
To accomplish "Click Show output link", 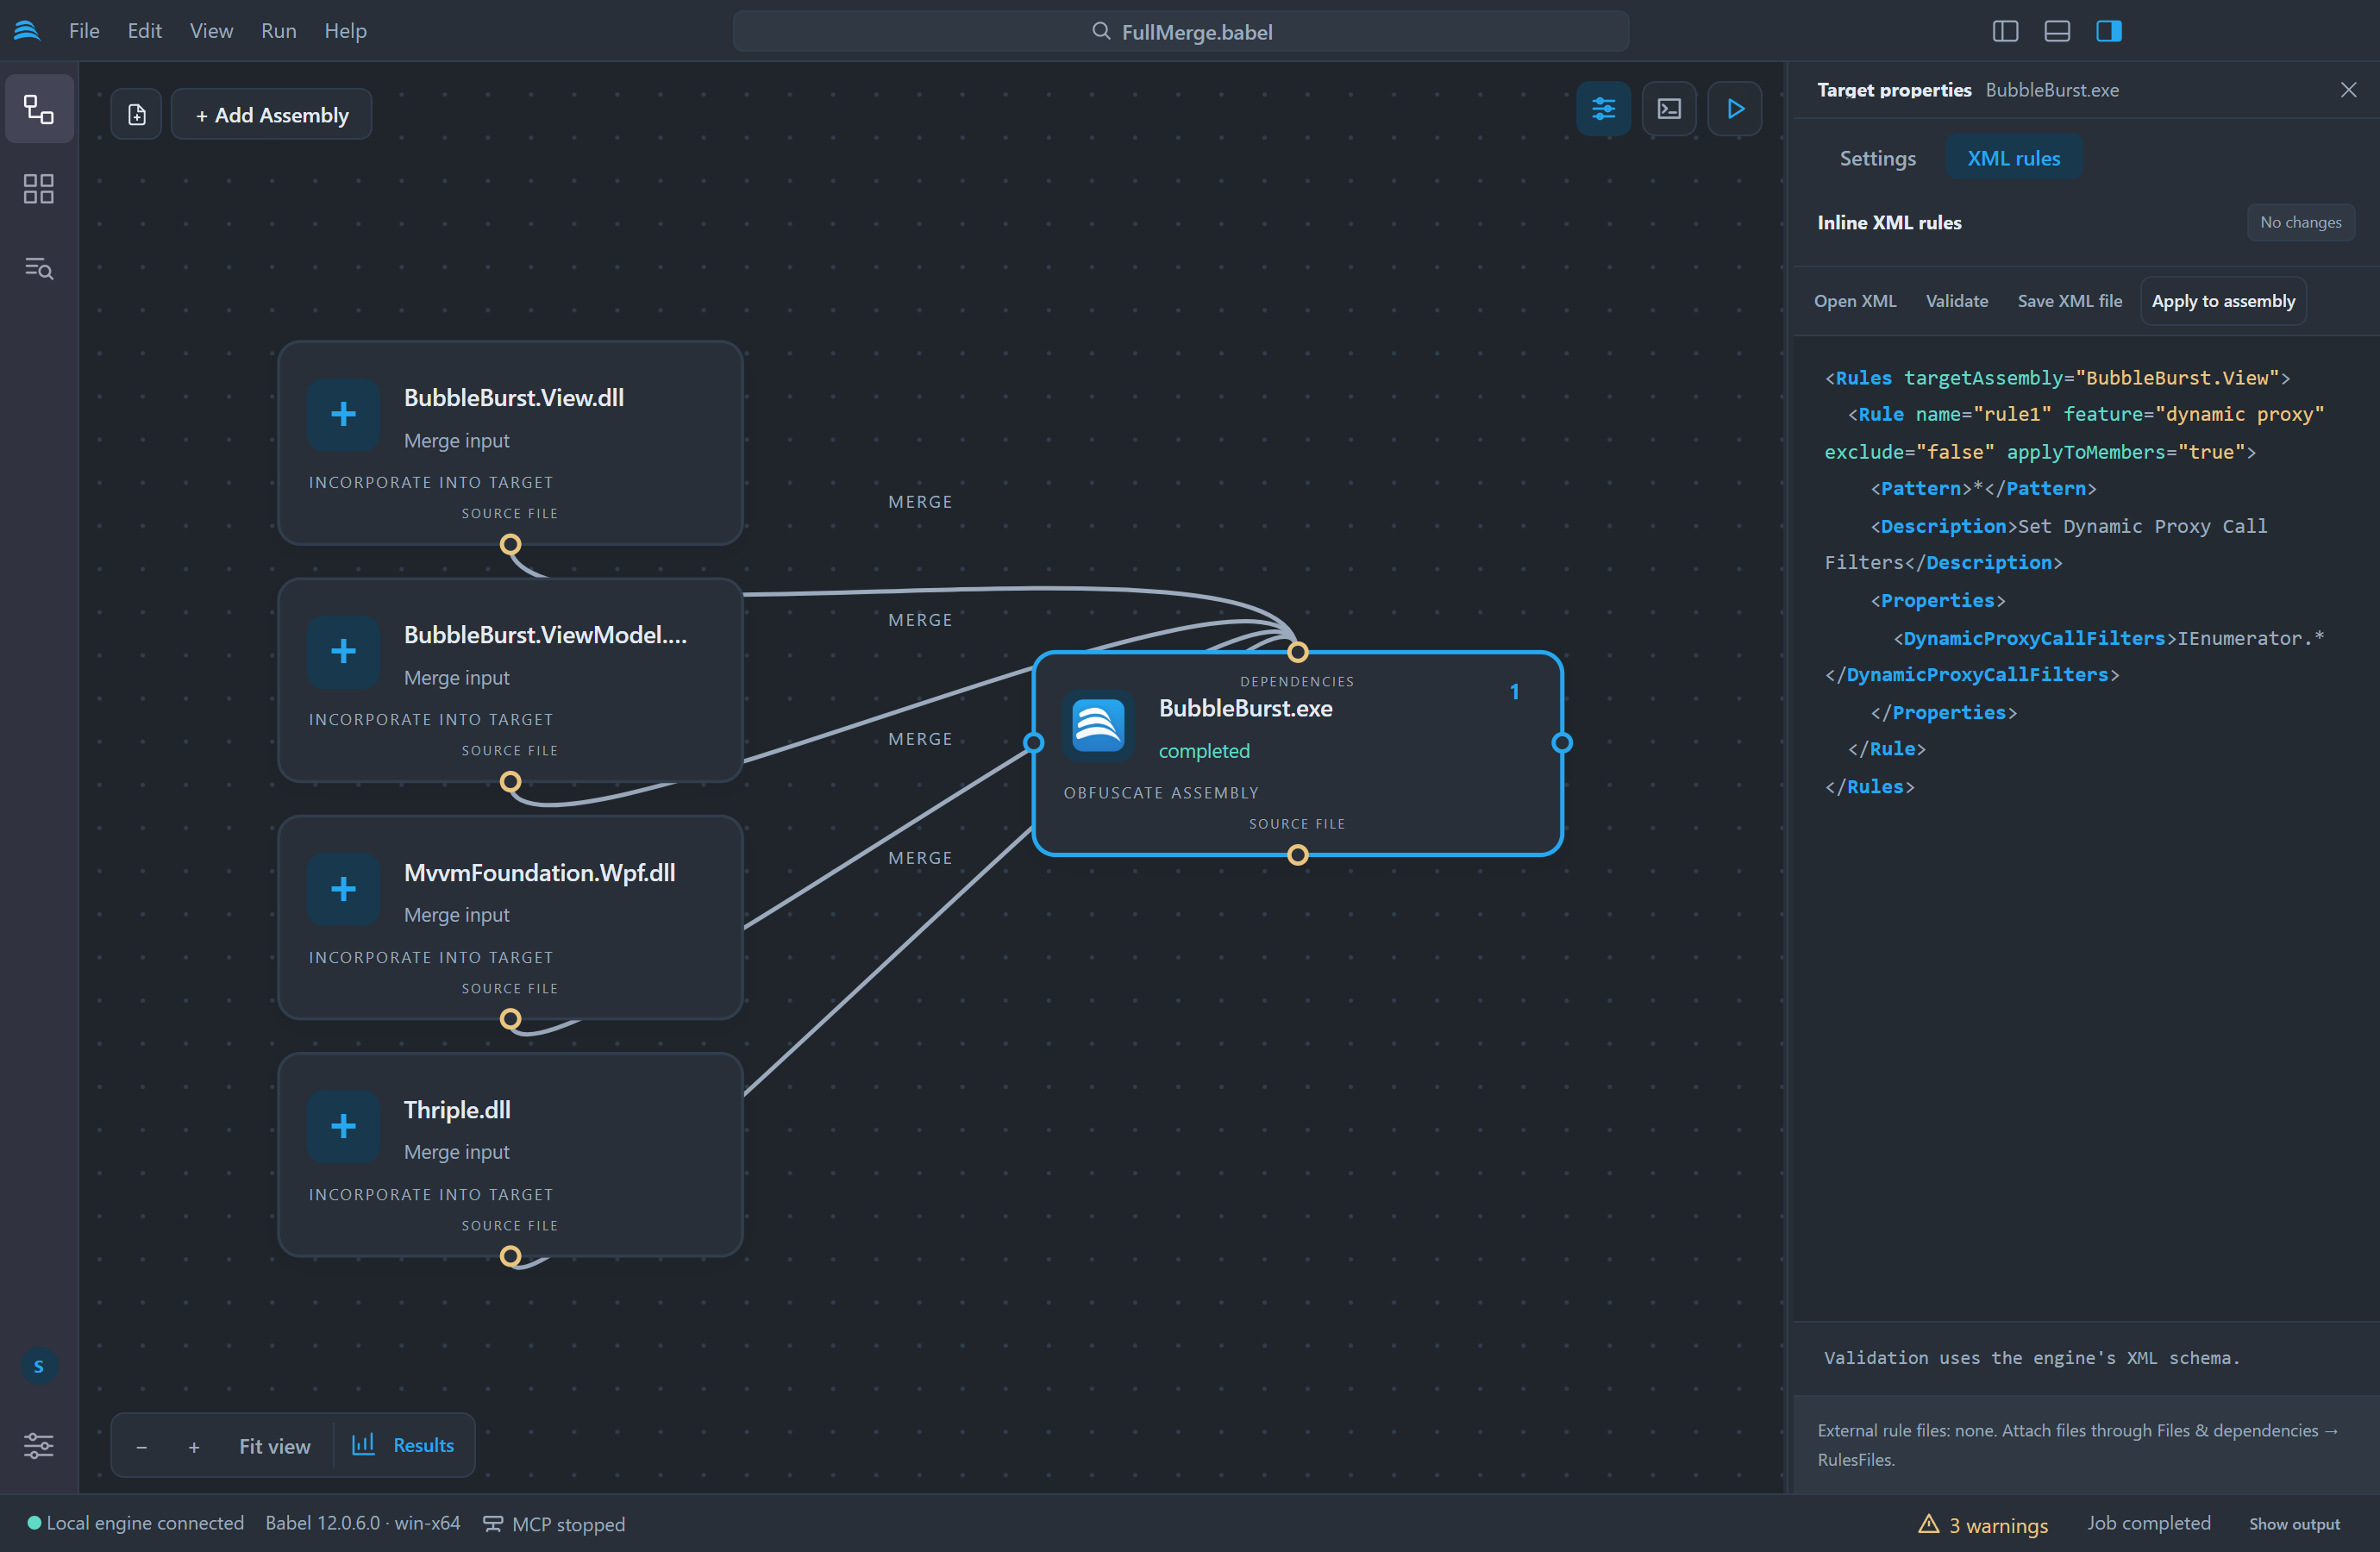I will (x=2294, y=1524).
